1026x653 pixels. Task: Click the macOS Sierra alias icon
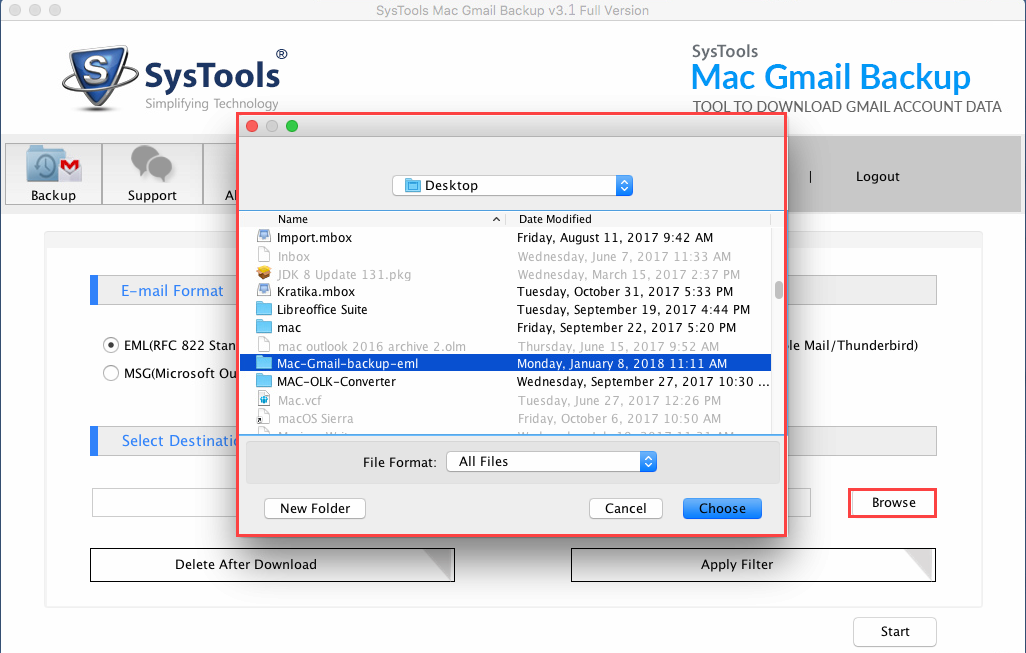[x=264, y=417]
